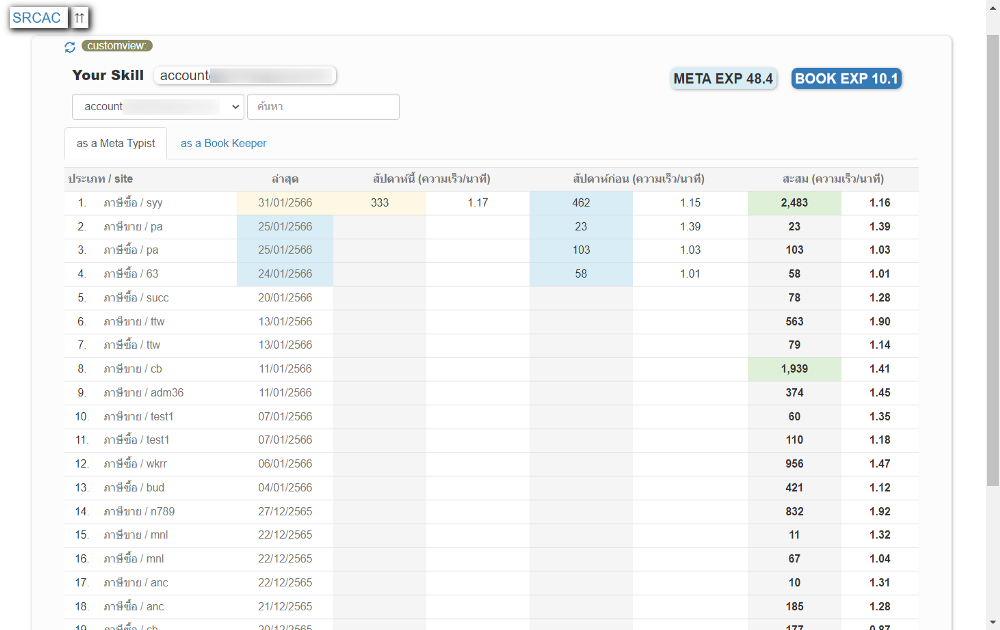This screenshot has width=1000, height=630.
Task: Switch to the 'as a Book Keeper' tab
Action: coord(223,143)
